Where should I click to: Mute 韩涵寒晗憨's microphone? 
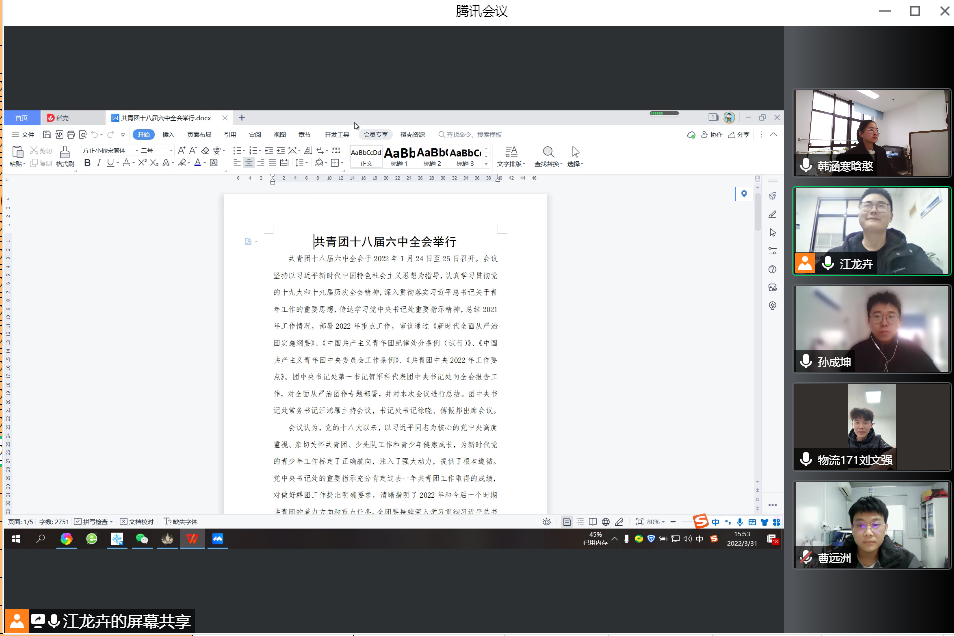click(x=804, y=166)
